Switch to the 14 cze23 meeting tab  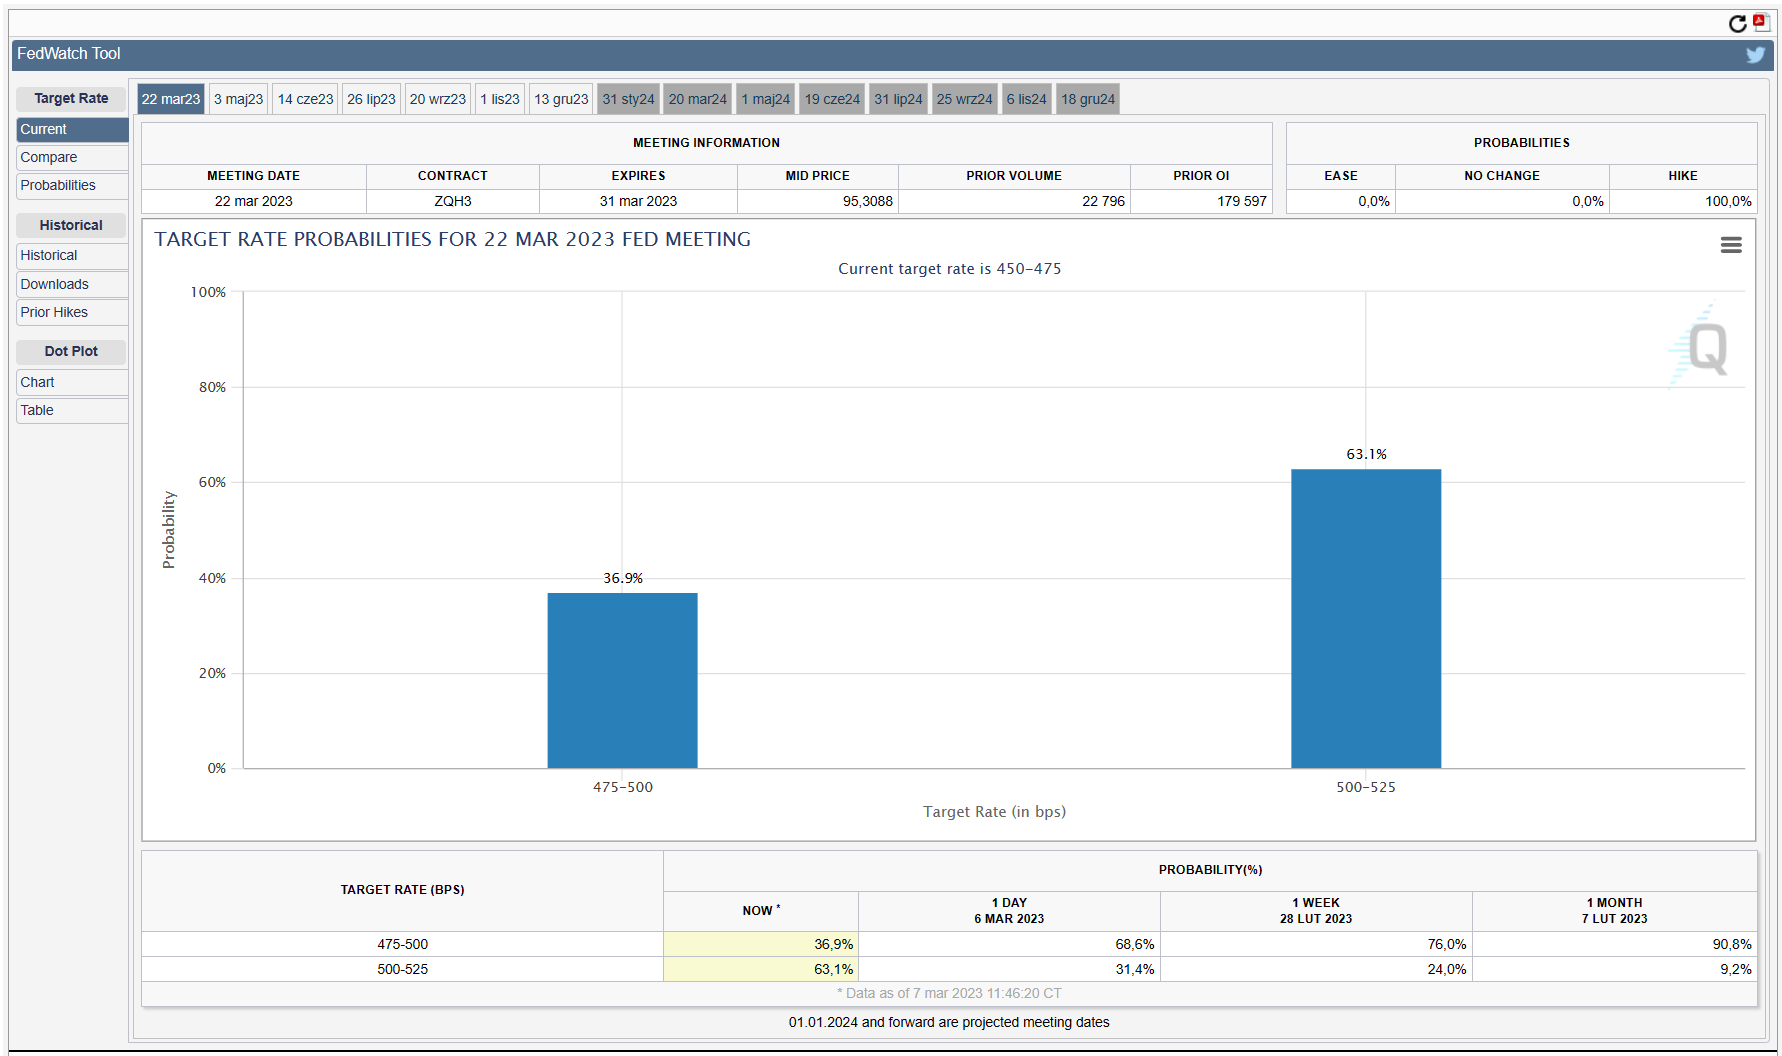pyautogui.click(x=305, y=99)
